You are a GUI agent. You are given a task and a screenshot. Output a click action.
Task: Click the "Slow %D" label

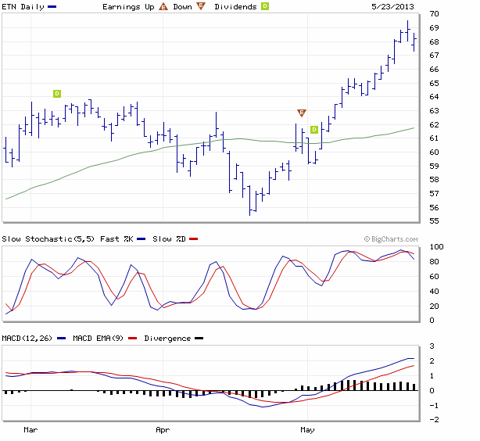[x=169, y=239]
